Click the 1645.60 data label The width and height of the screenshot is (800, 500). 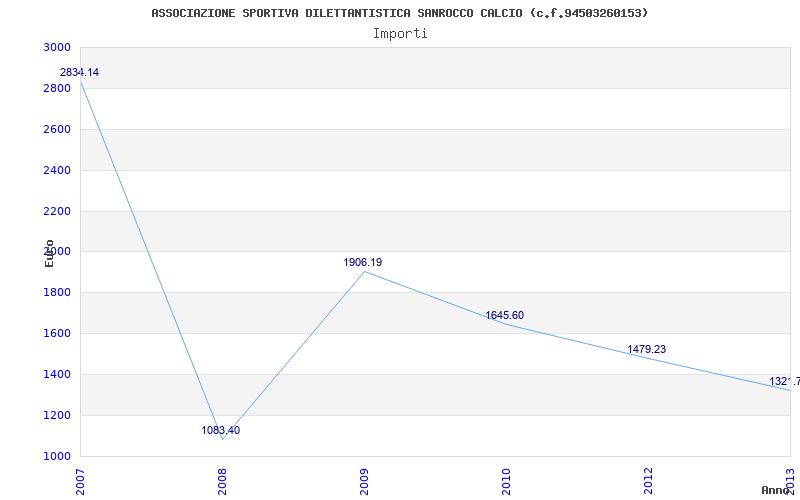point(505,315)
